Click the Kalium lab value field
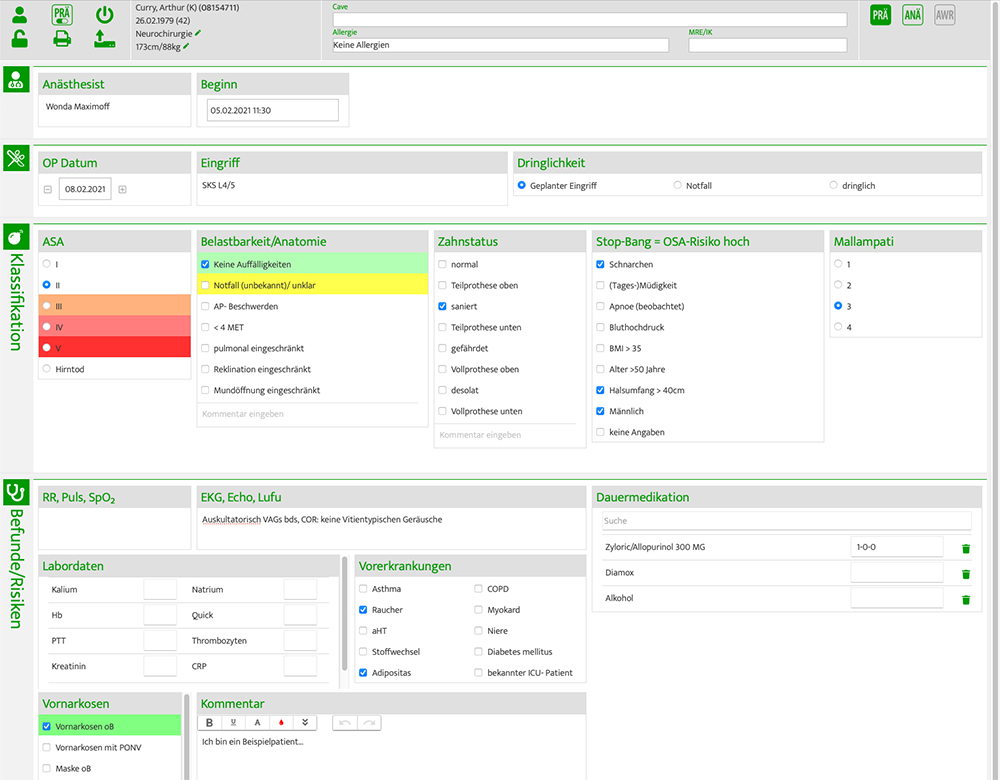 coord(160,590)
